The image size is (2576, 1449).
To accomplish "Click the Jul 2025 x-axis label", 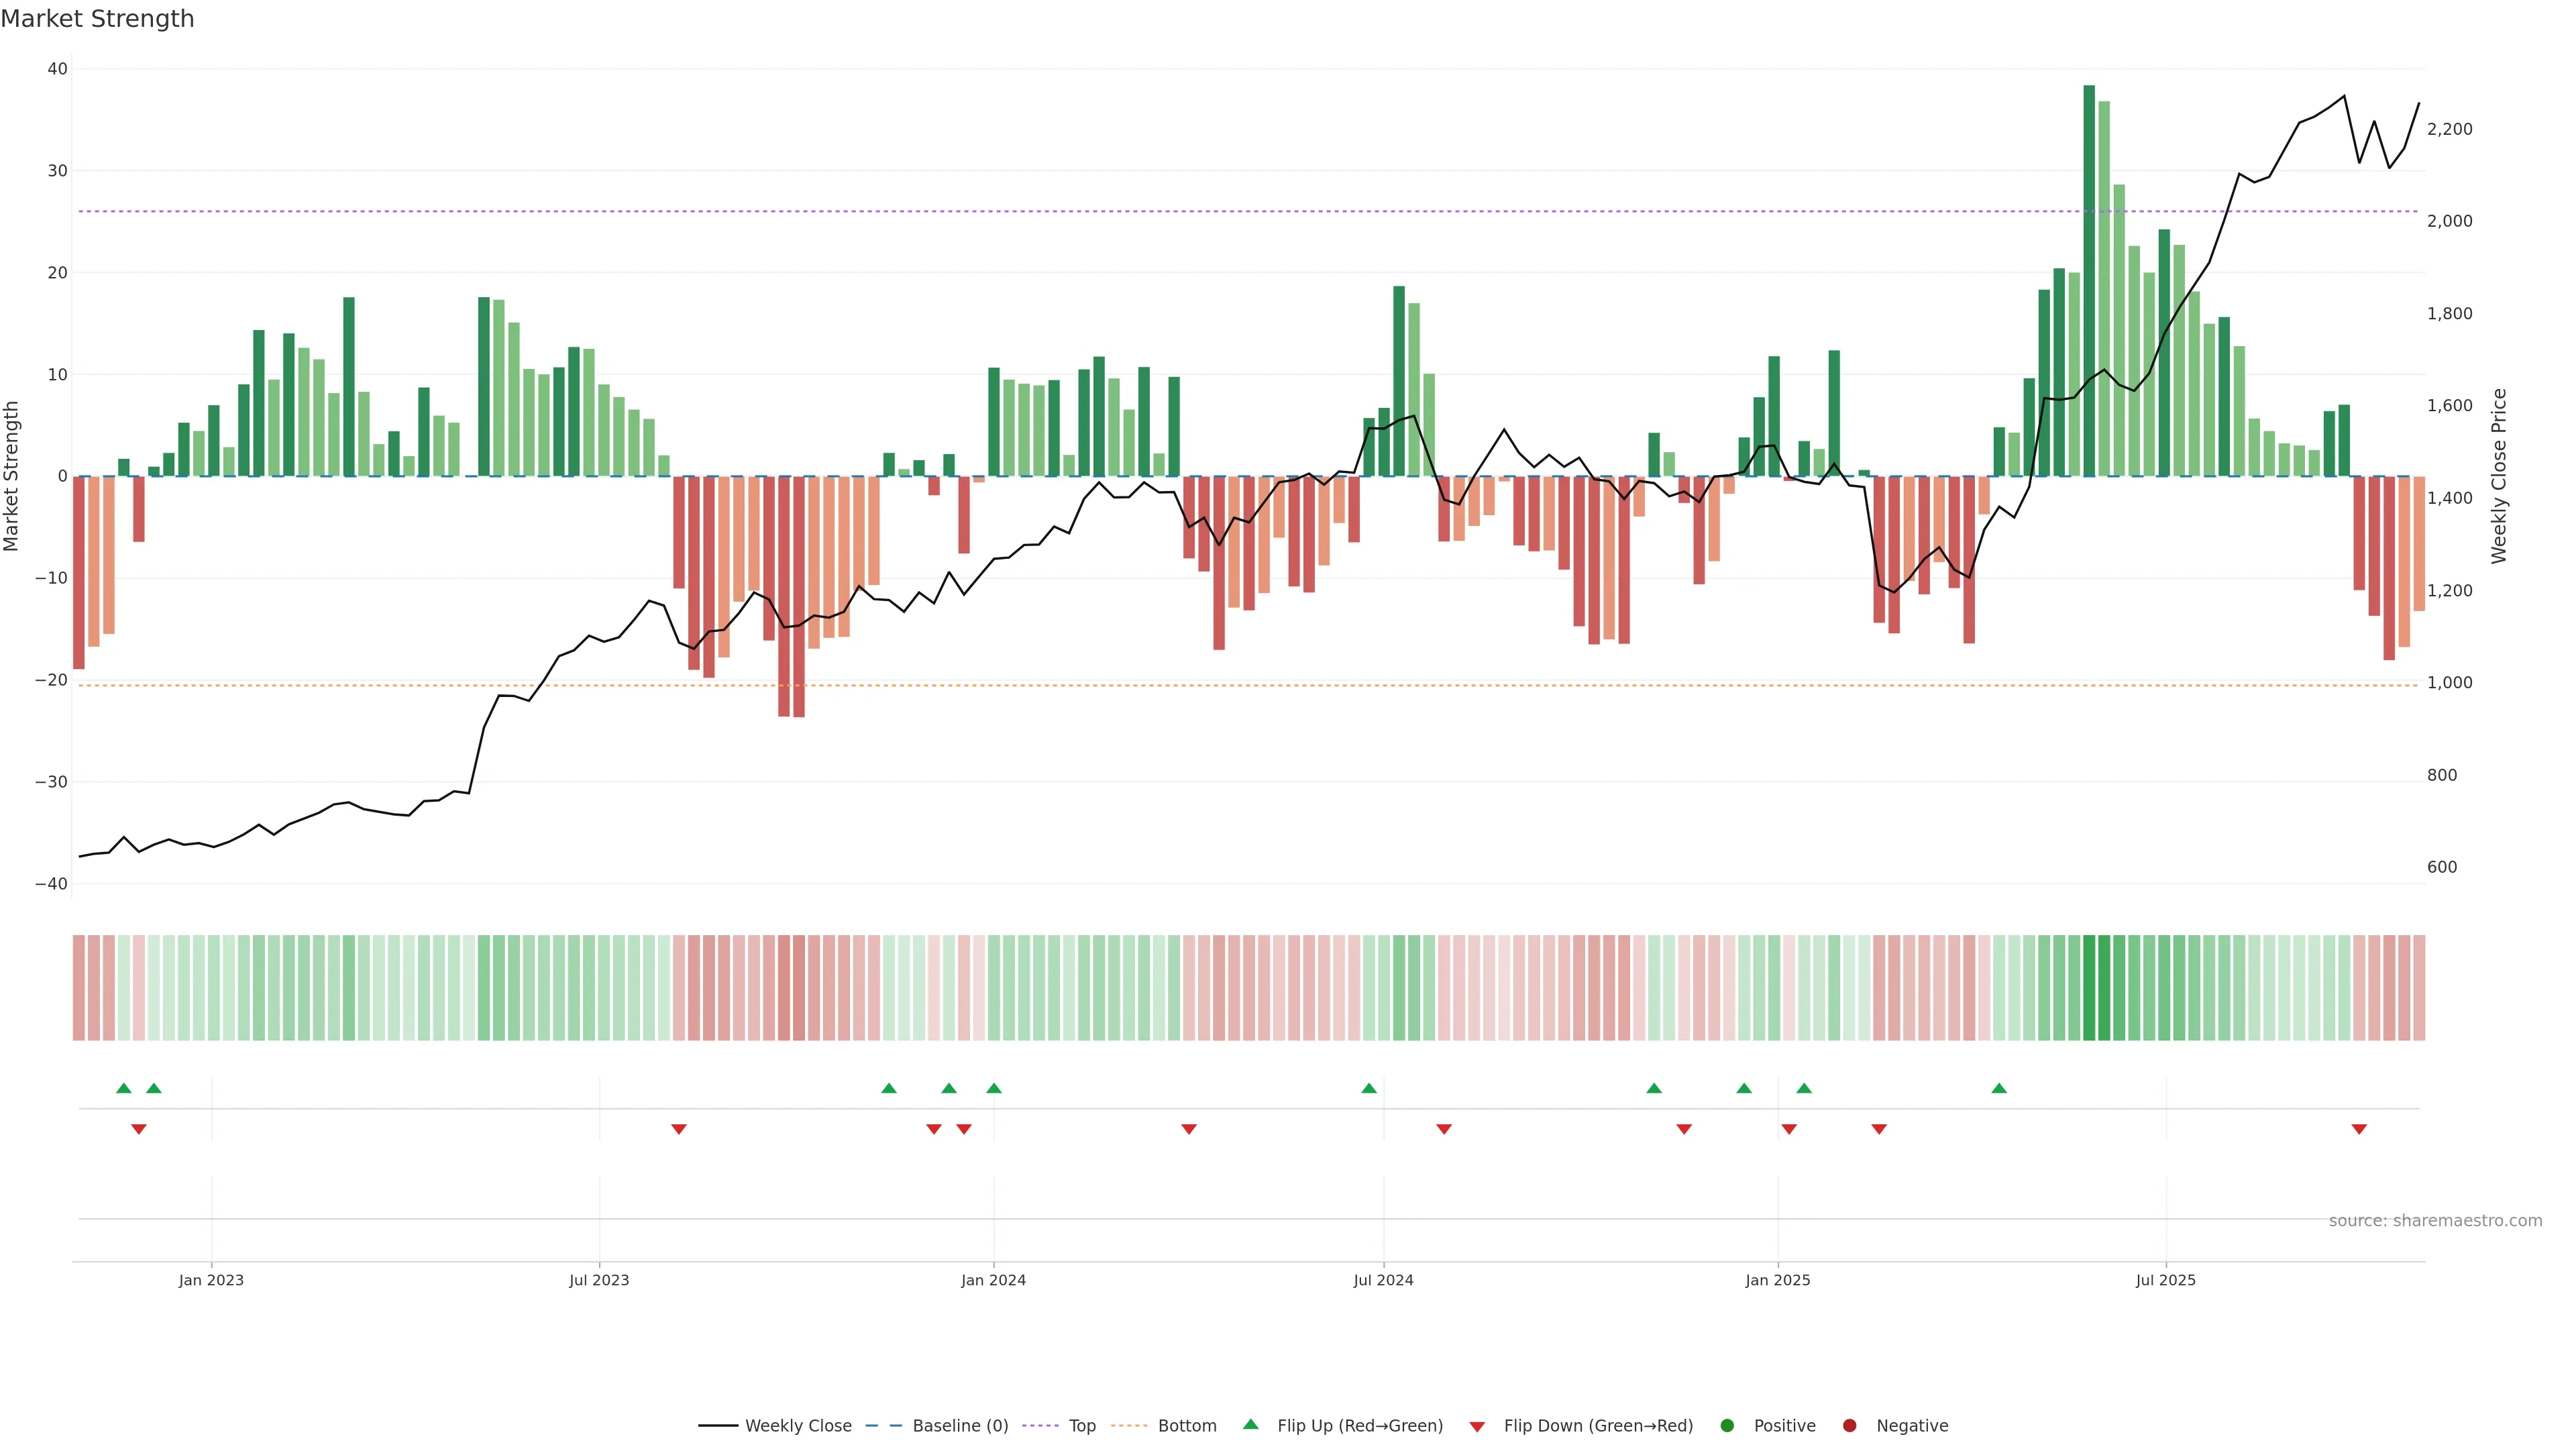I will 2165,1280.
